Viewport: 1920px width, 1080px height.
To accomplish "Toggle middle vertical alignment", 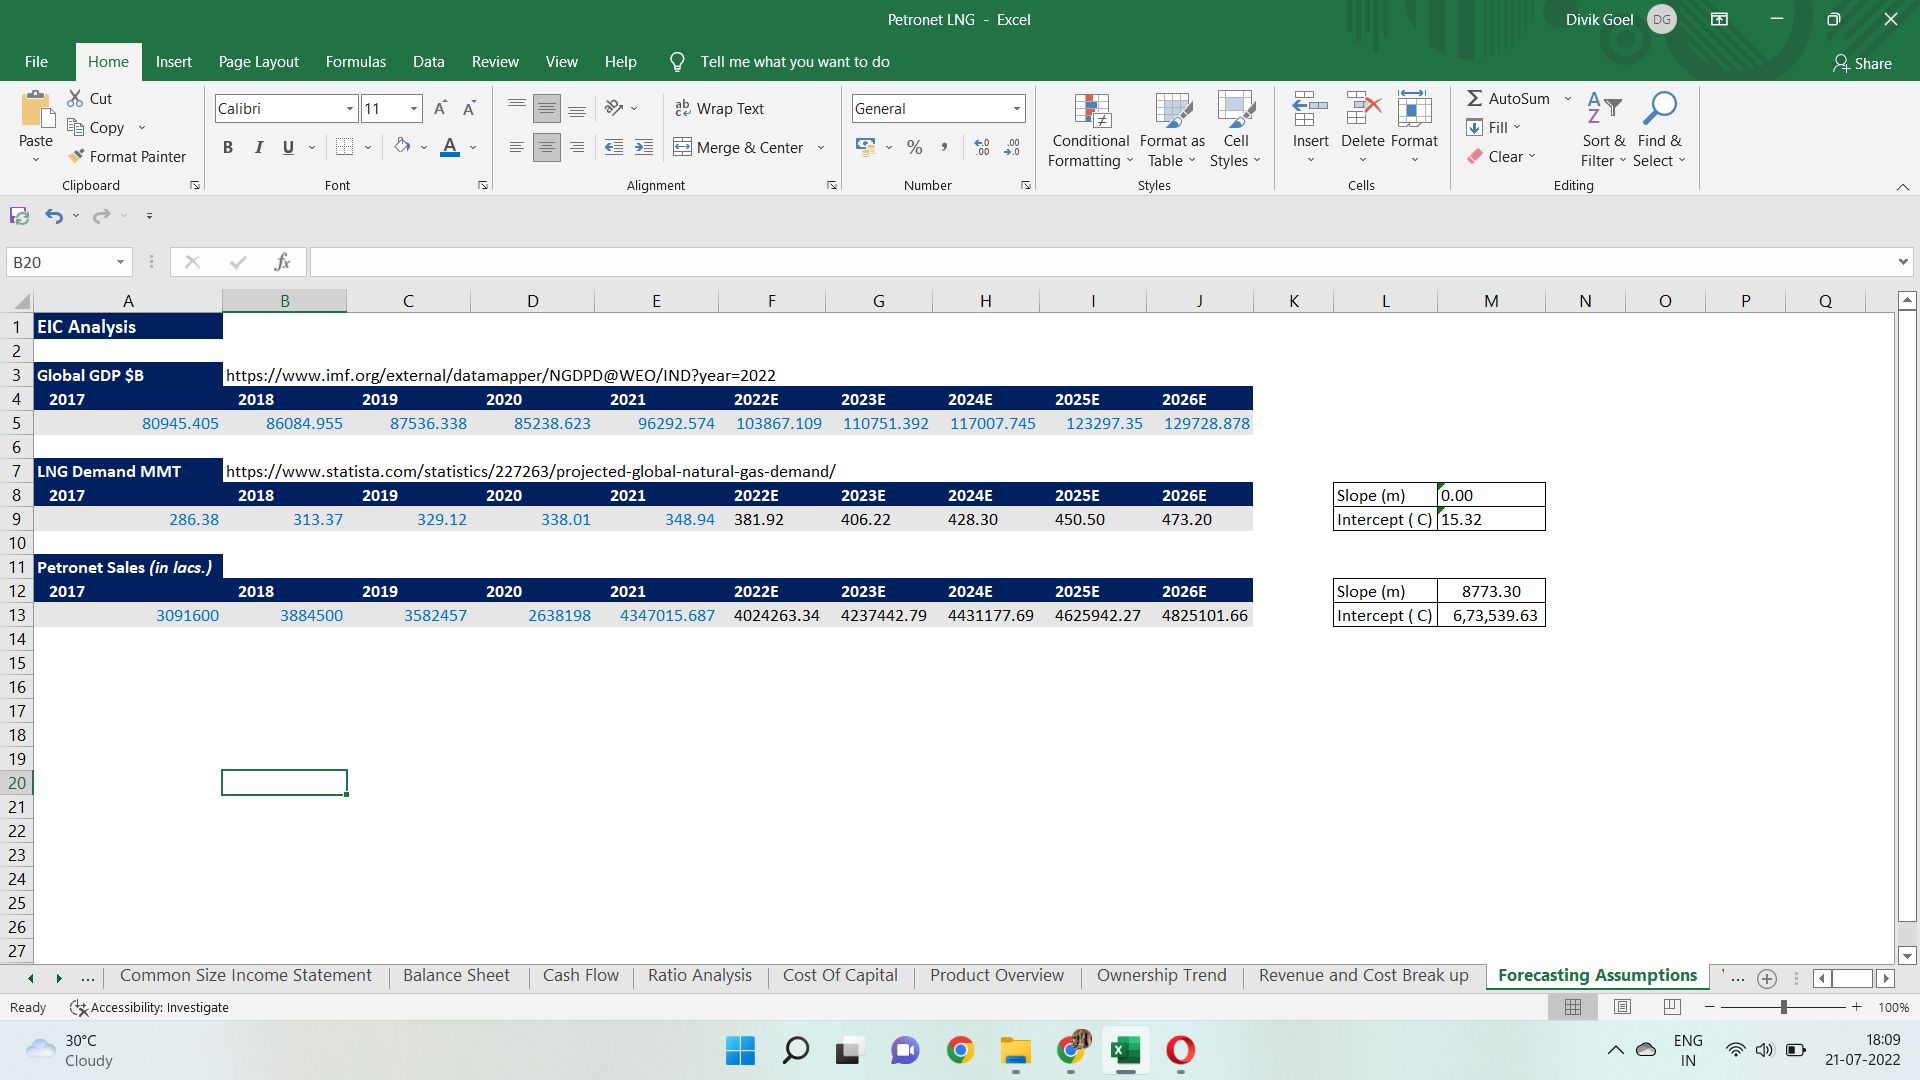I will [x=546, y=108].
